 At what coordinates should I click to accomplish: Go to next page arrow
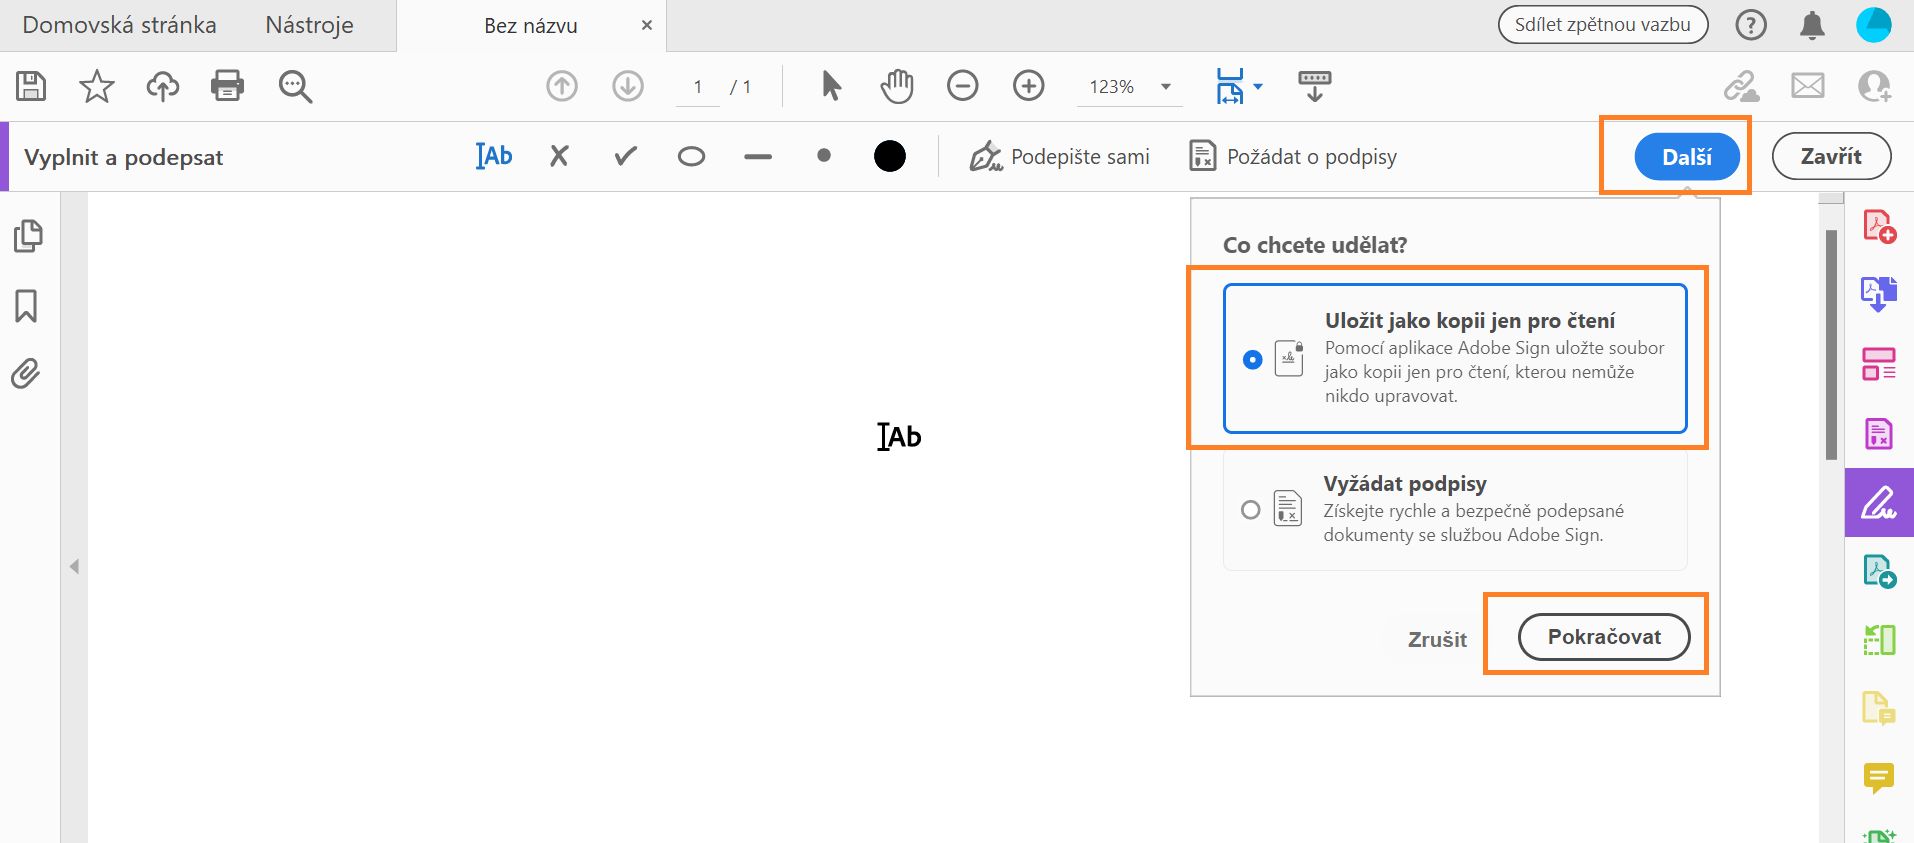[x=628, y=86]
